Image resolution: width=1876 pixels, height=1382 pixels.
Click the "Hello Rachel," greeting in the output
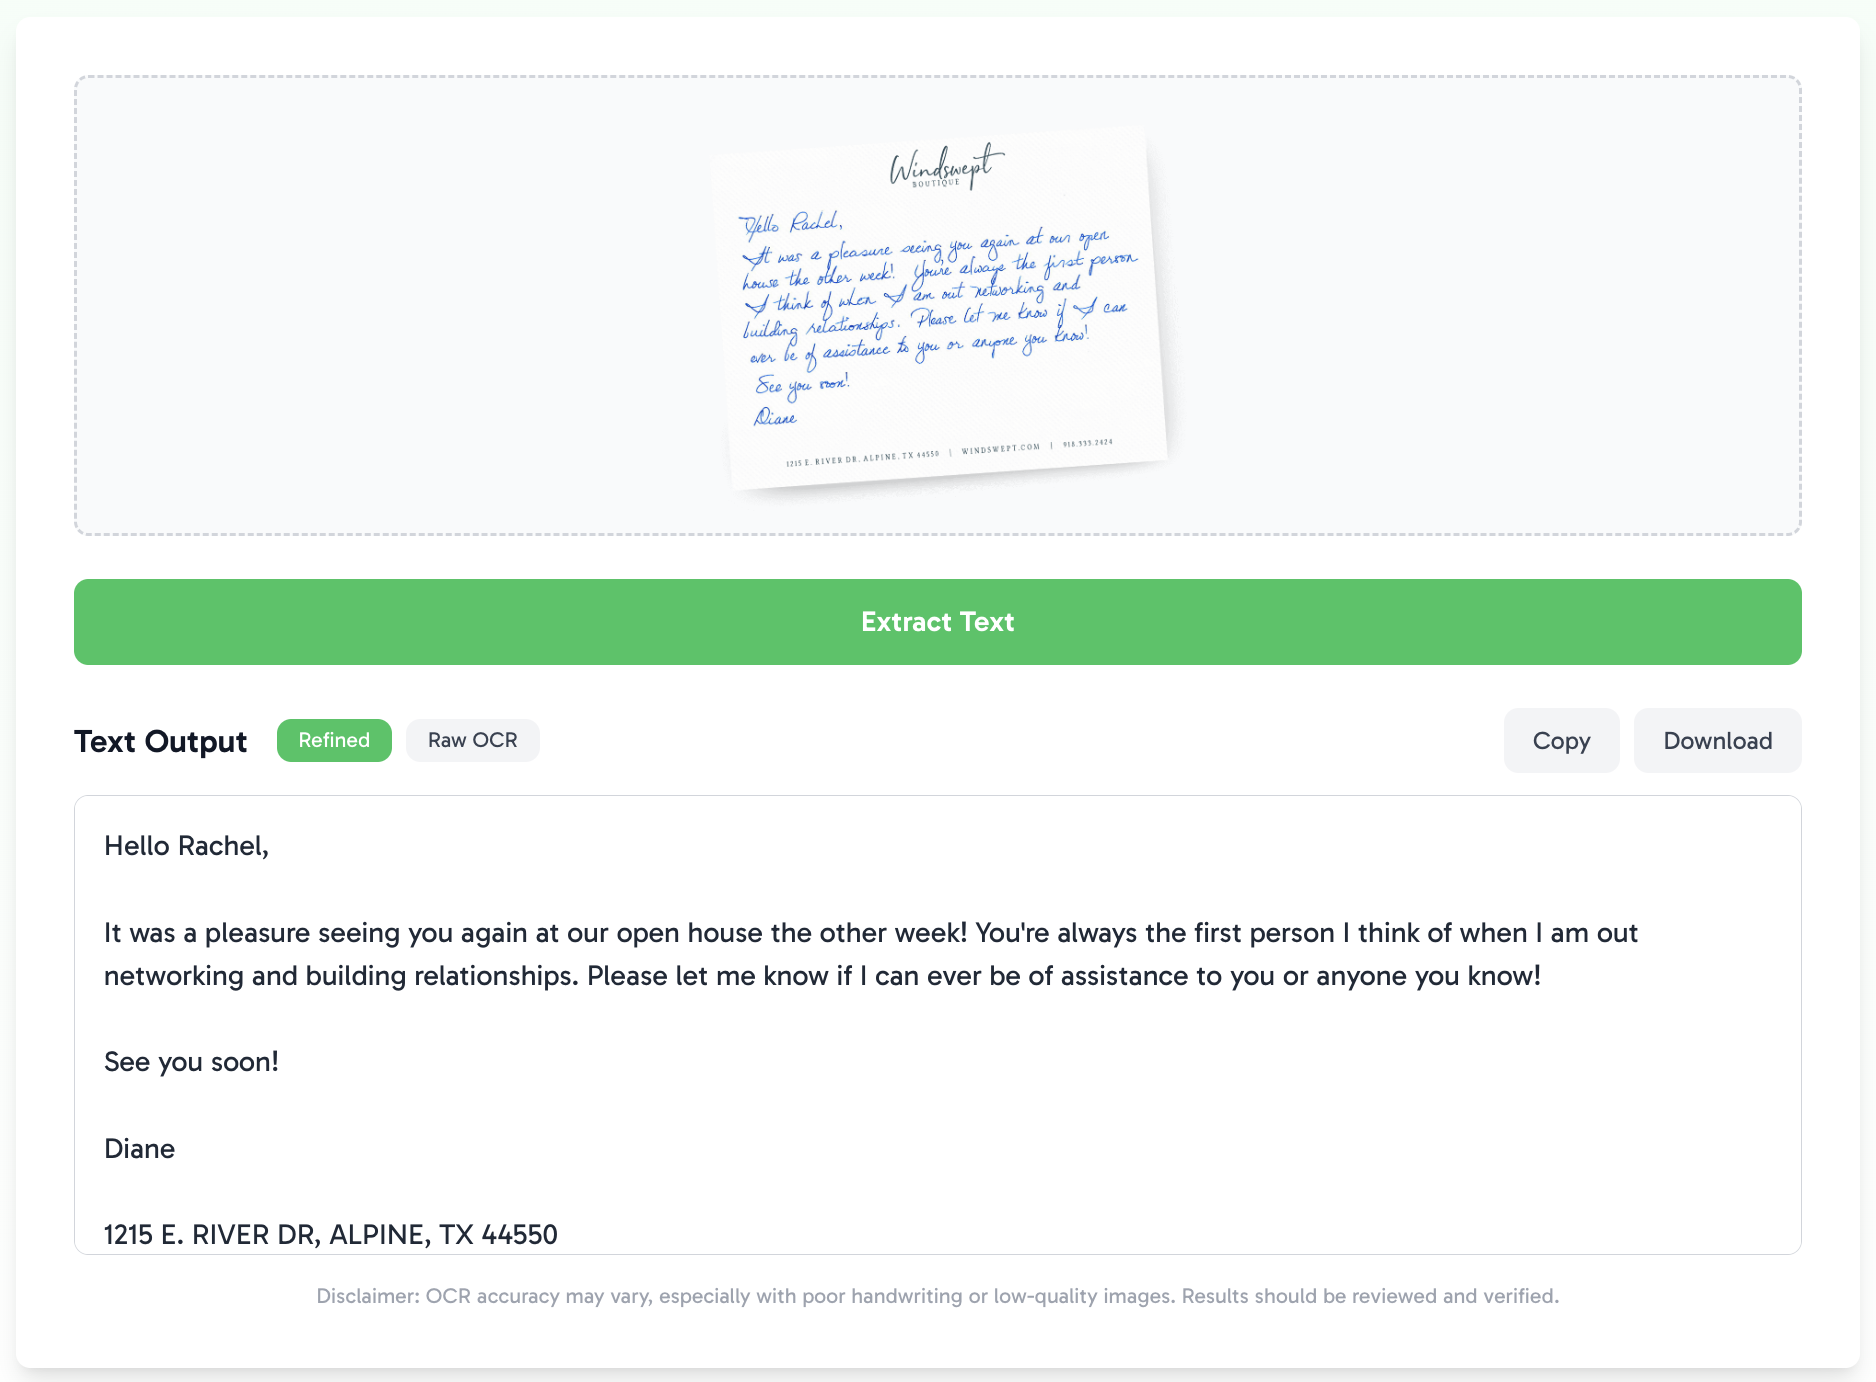click(x=185, y=846)
